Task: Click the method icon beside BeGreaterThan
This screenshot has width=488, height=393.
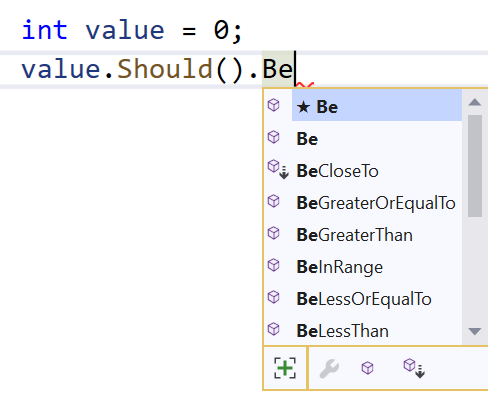Action: [x=274, y=233]
